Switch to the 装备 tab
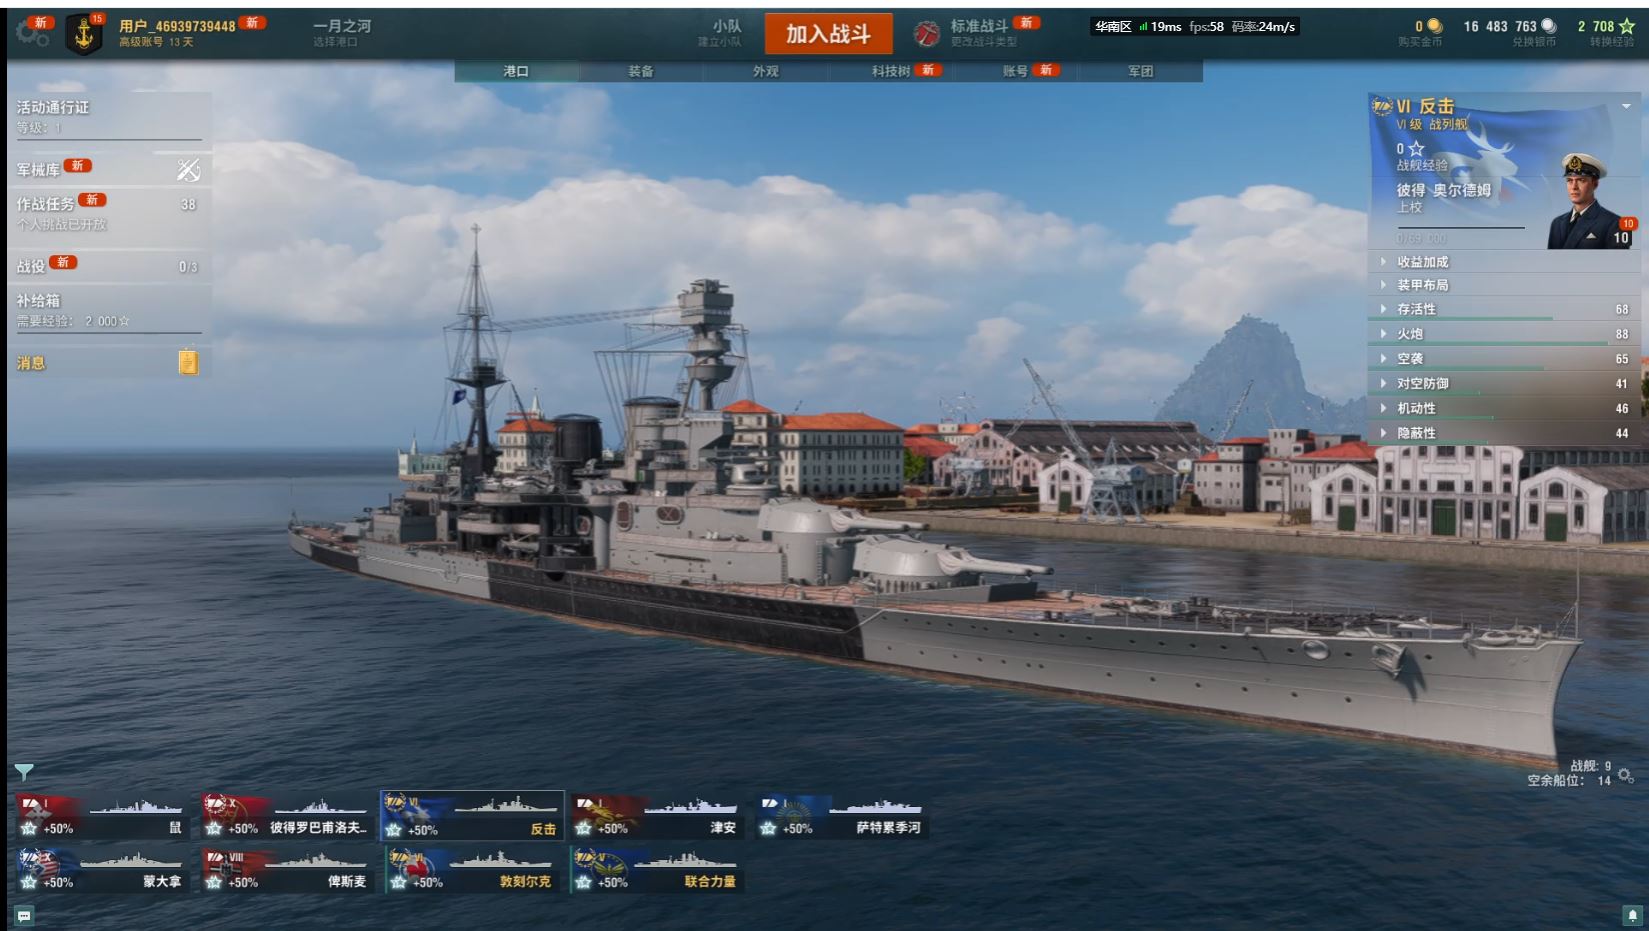 coord(641,71)
